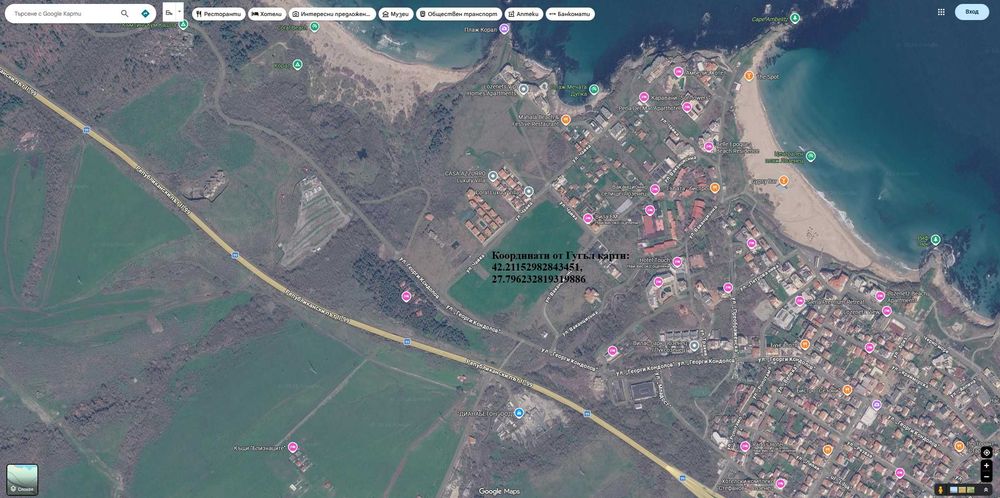Open the Google apps grid icon
The height and width of the screenshot is (498, 1000).
pyautogui.click(x=941, y=12)
